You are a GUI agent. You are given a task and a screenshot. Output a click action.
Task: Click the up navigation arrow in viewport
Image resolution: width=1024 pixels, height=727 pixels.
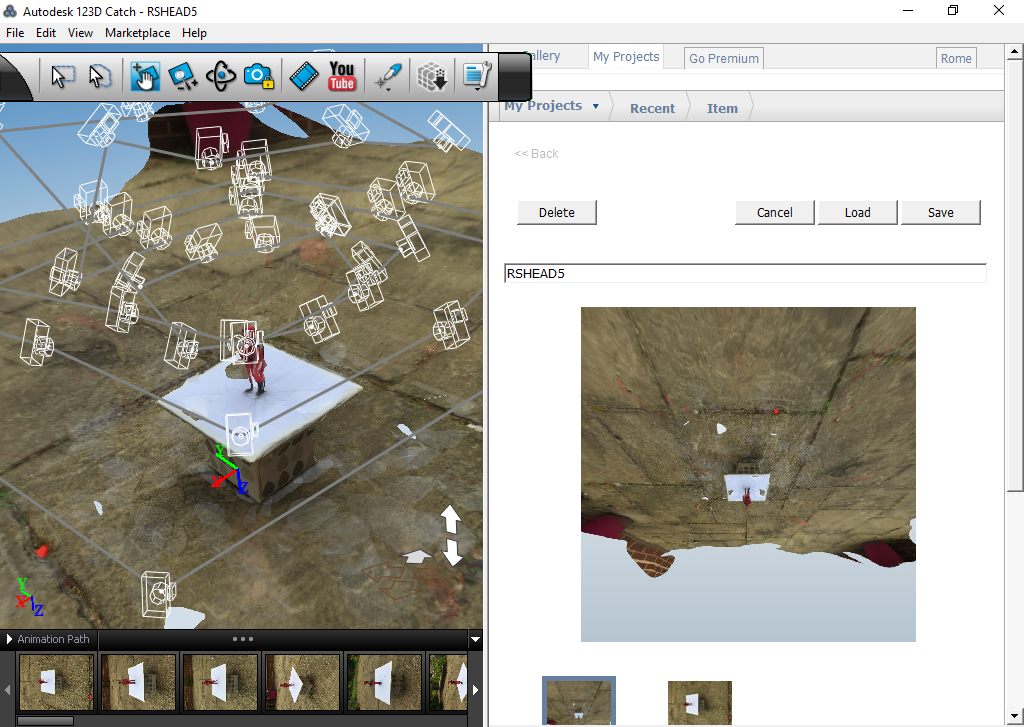451,519
